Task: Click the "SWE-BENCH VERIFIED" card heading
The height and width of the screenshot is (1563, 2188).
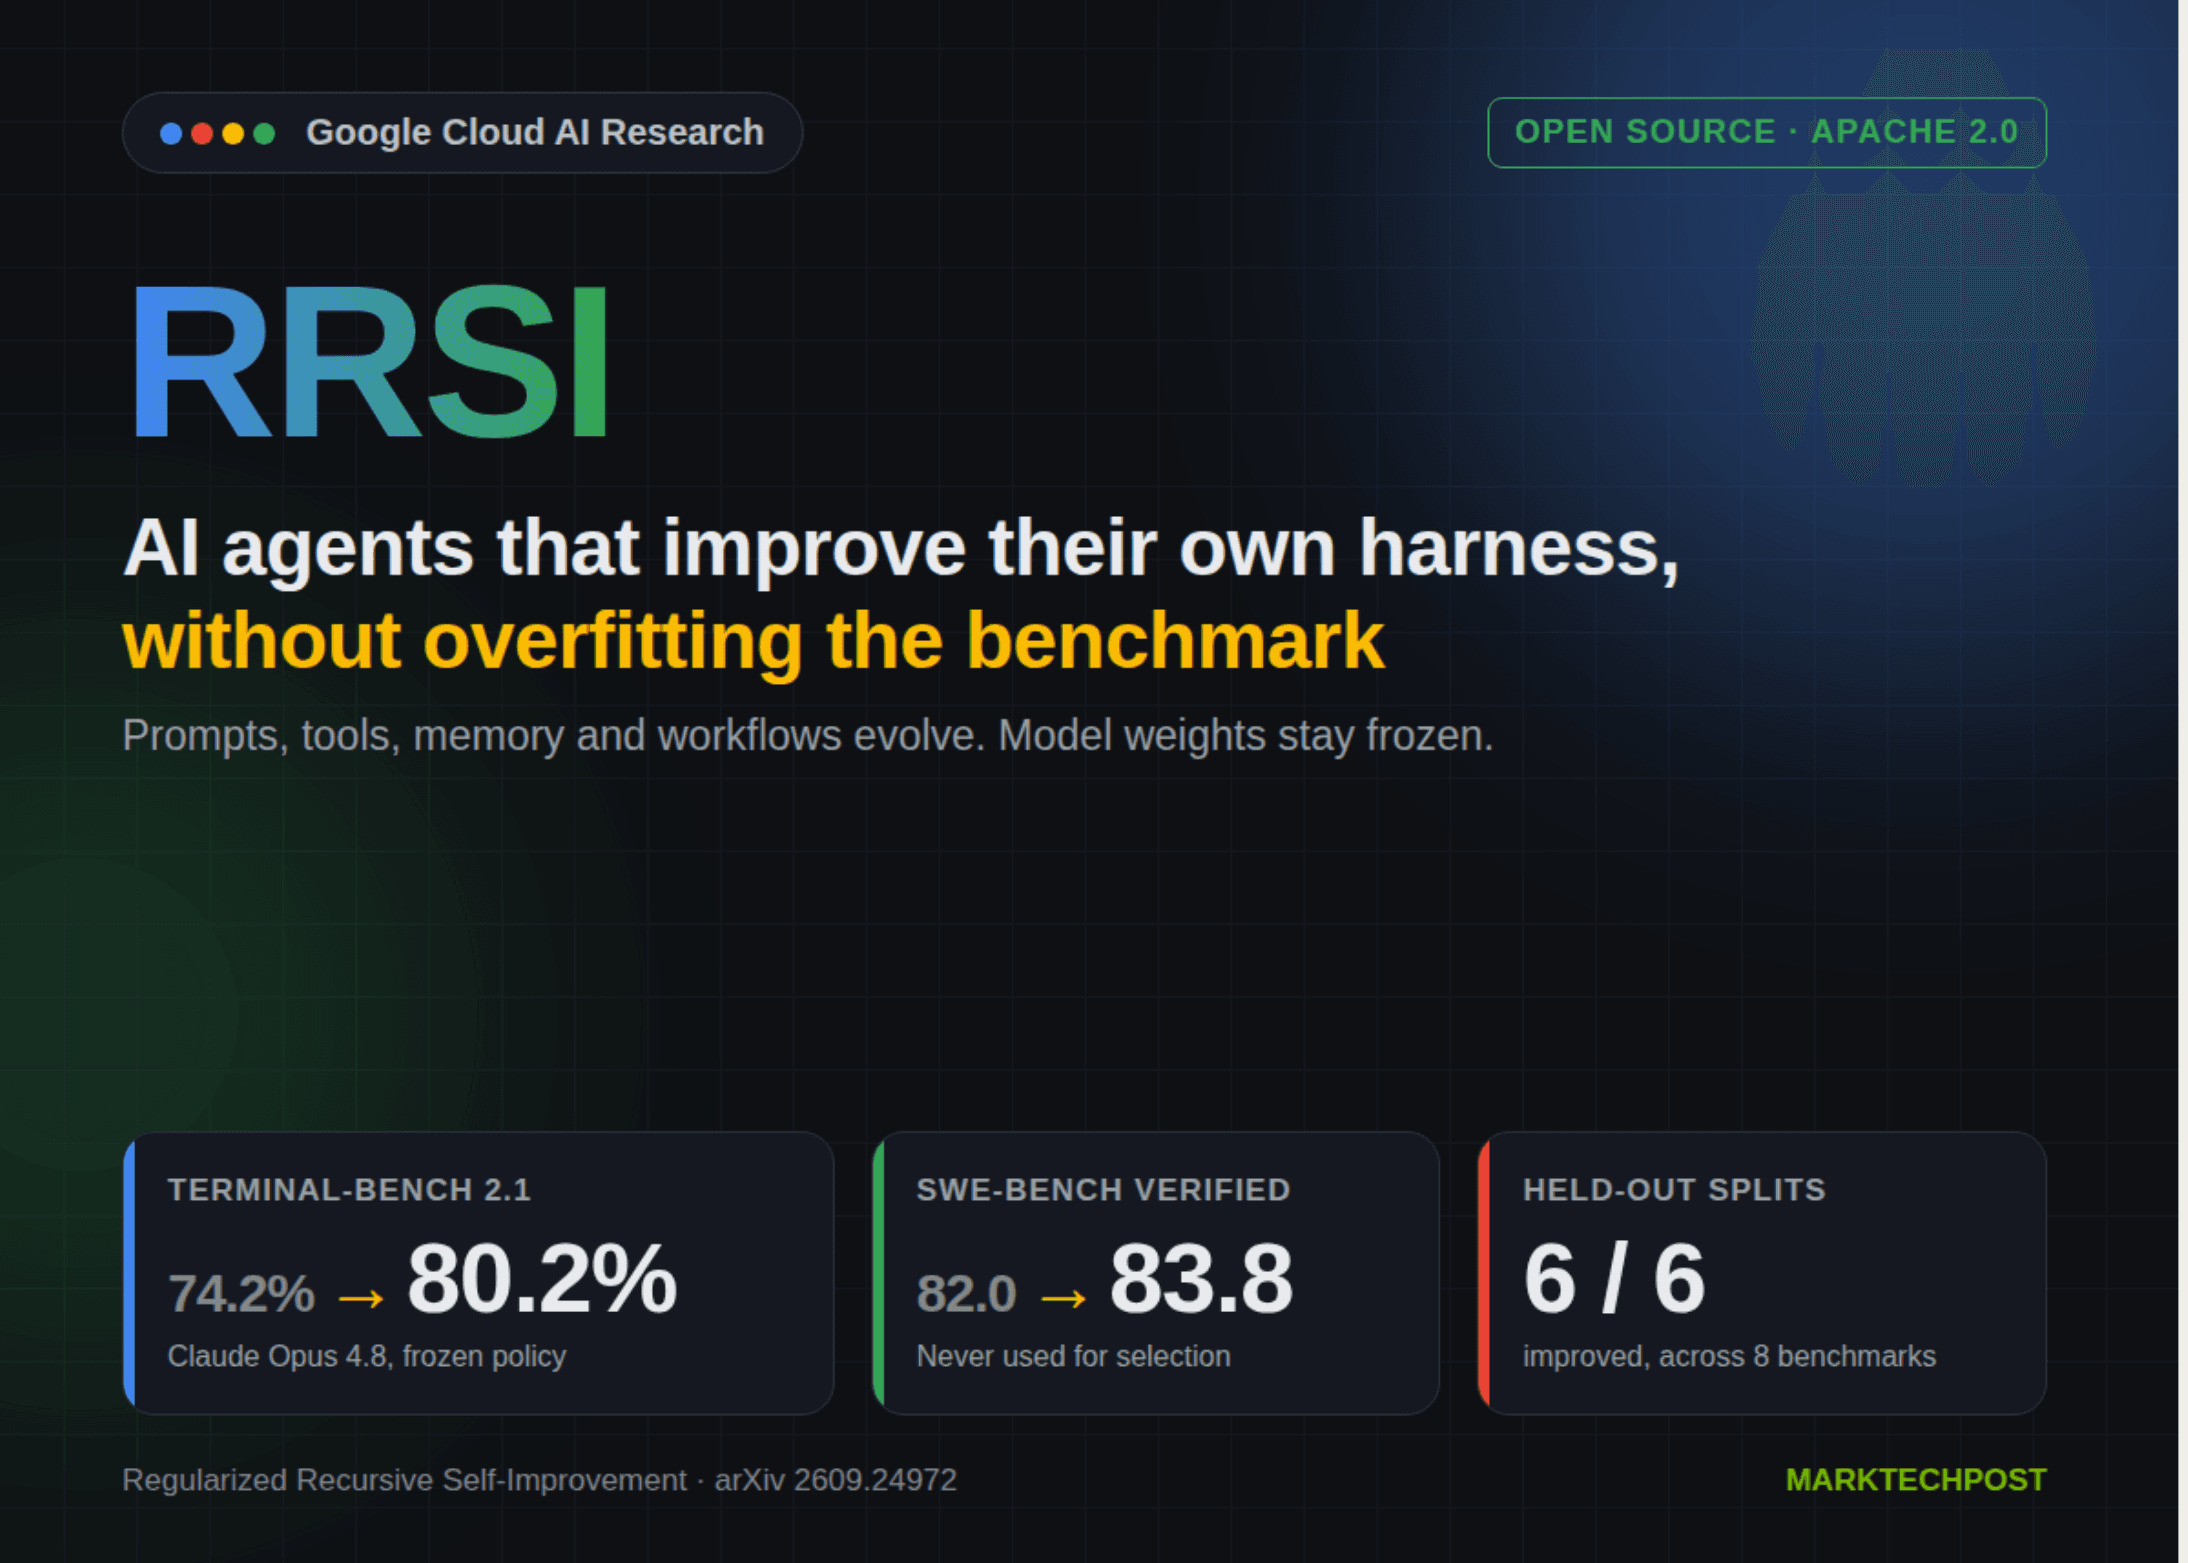Action: (x=1103, y=1190)
